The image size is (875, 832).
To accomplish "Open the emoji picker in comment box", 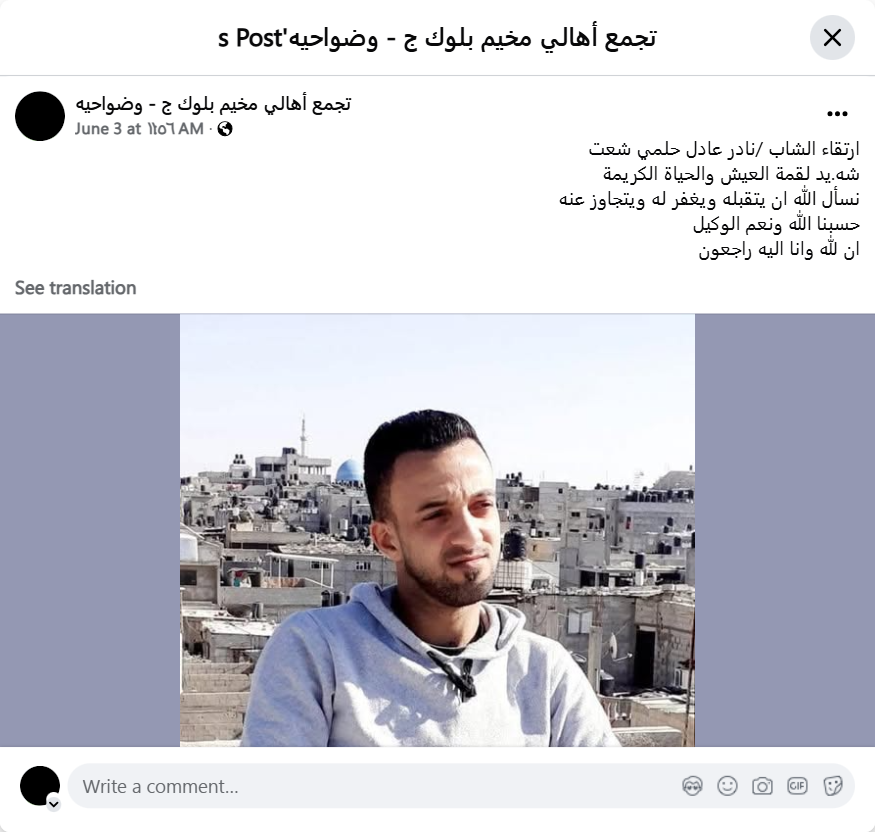I will (727, 786).
